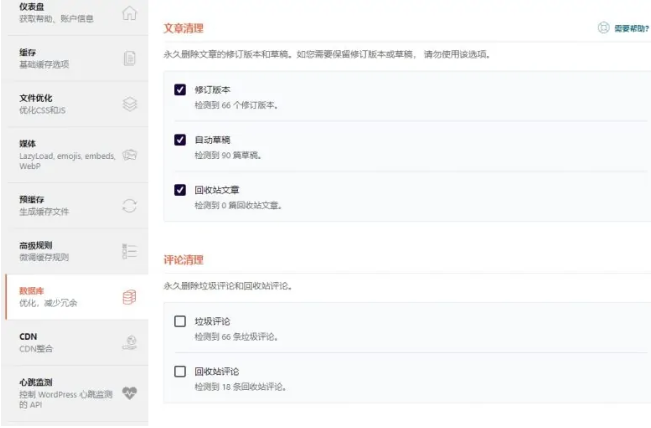Click the text 检测到 66 个修订版本
Viewport: 651px width, 428px height.
[x=236, y=105]
